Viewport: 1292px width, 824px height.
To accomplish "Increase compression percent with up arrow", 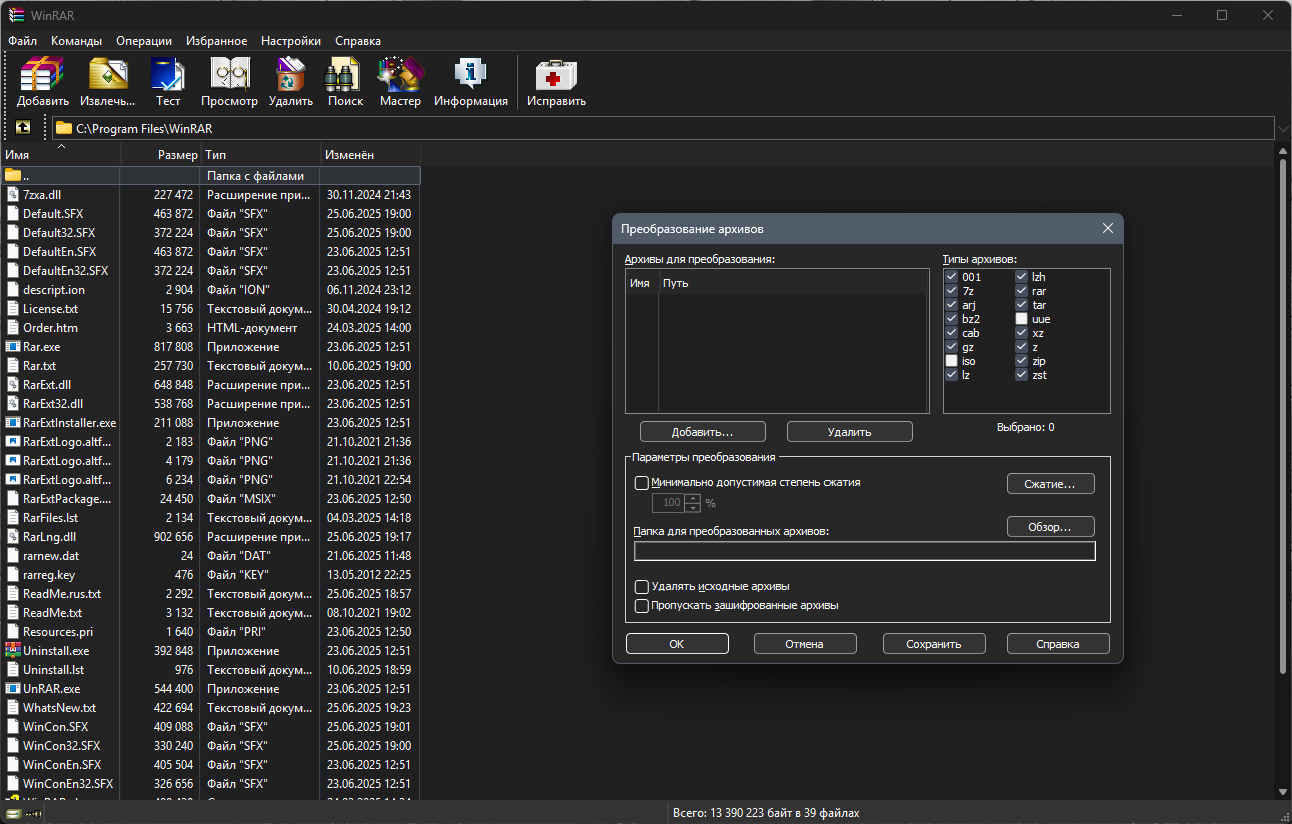I will coord(693,498).
